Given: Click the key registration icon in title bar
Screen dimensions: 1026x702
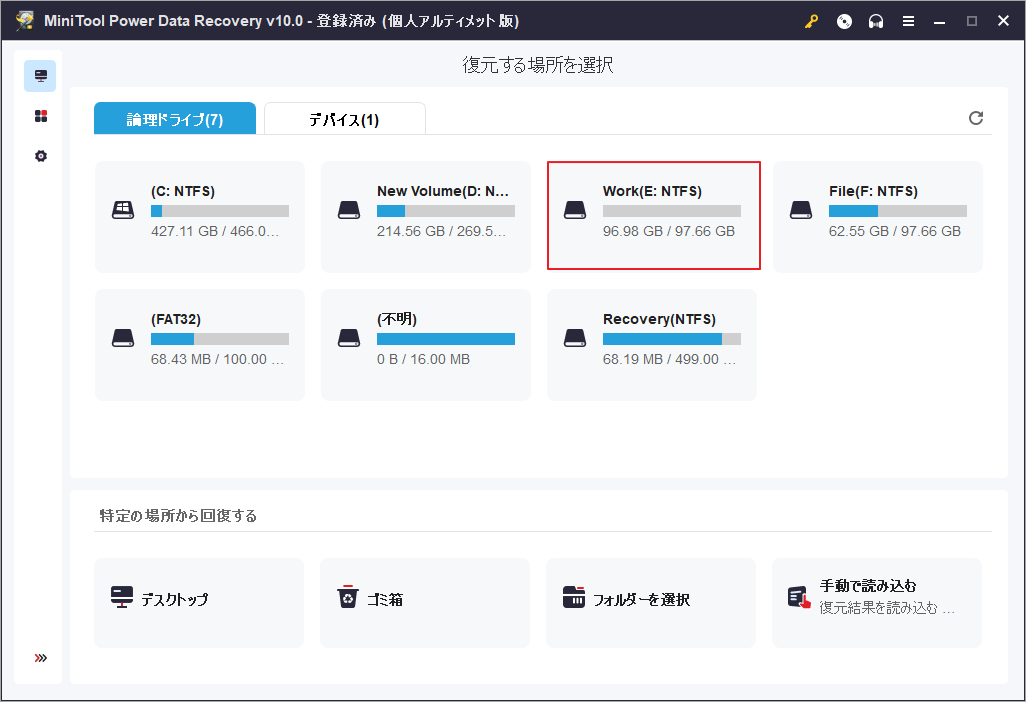Looking at the screenshot, I should point(812,21).
